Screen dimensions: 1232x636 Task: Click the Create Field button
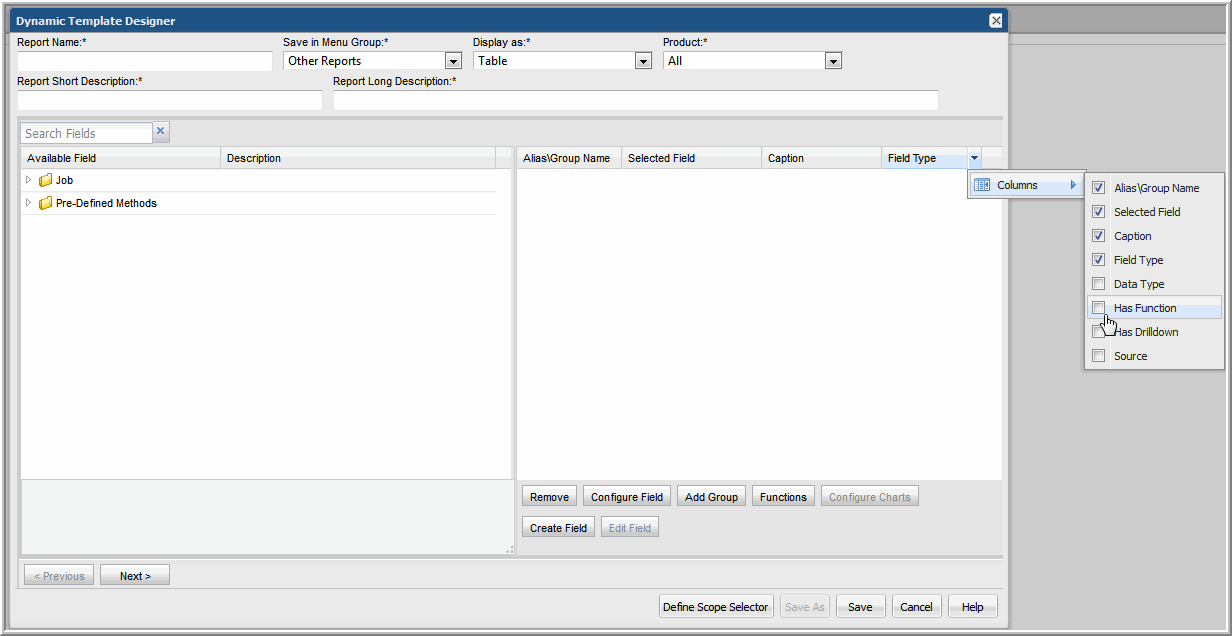(x=559, y=527)
